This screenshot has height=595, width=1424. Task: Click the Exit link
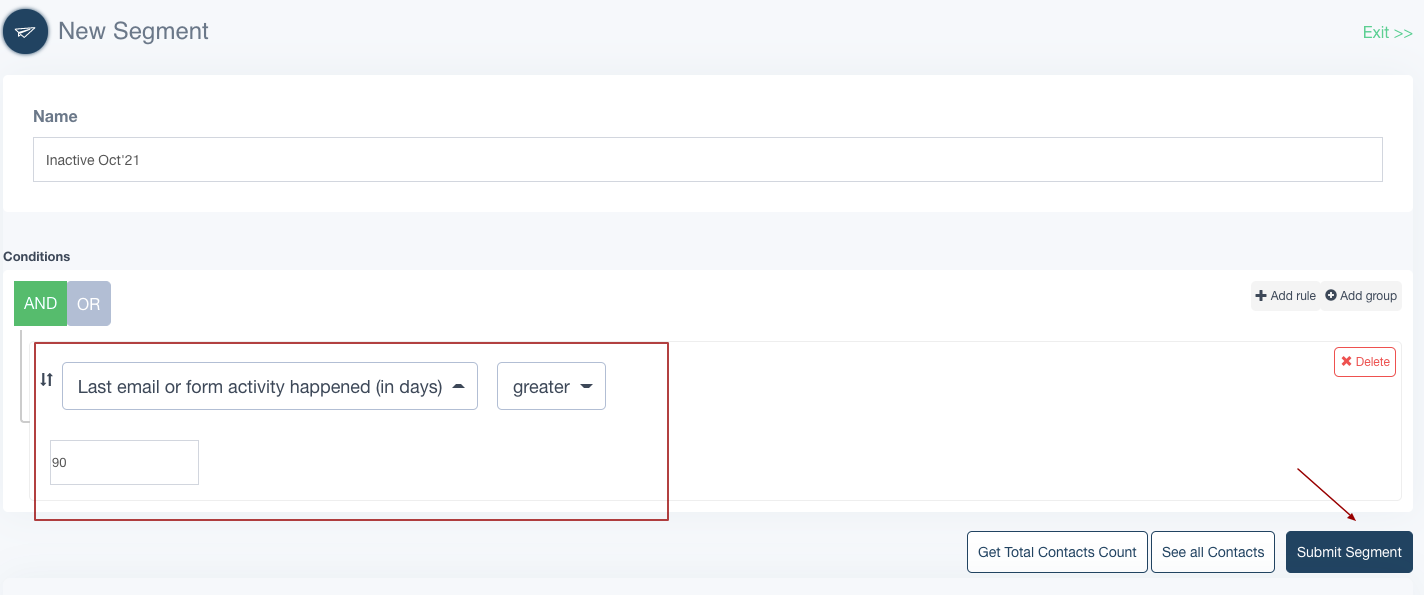[x=1387, y=33]
